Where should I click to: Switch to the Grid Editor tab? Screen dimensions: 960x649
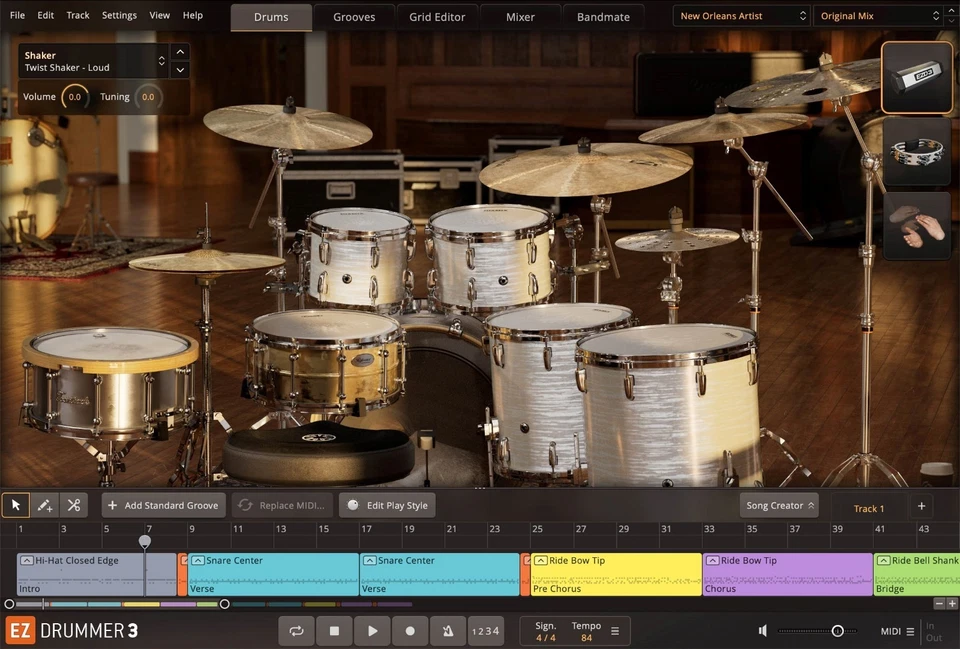click(437, 16)
